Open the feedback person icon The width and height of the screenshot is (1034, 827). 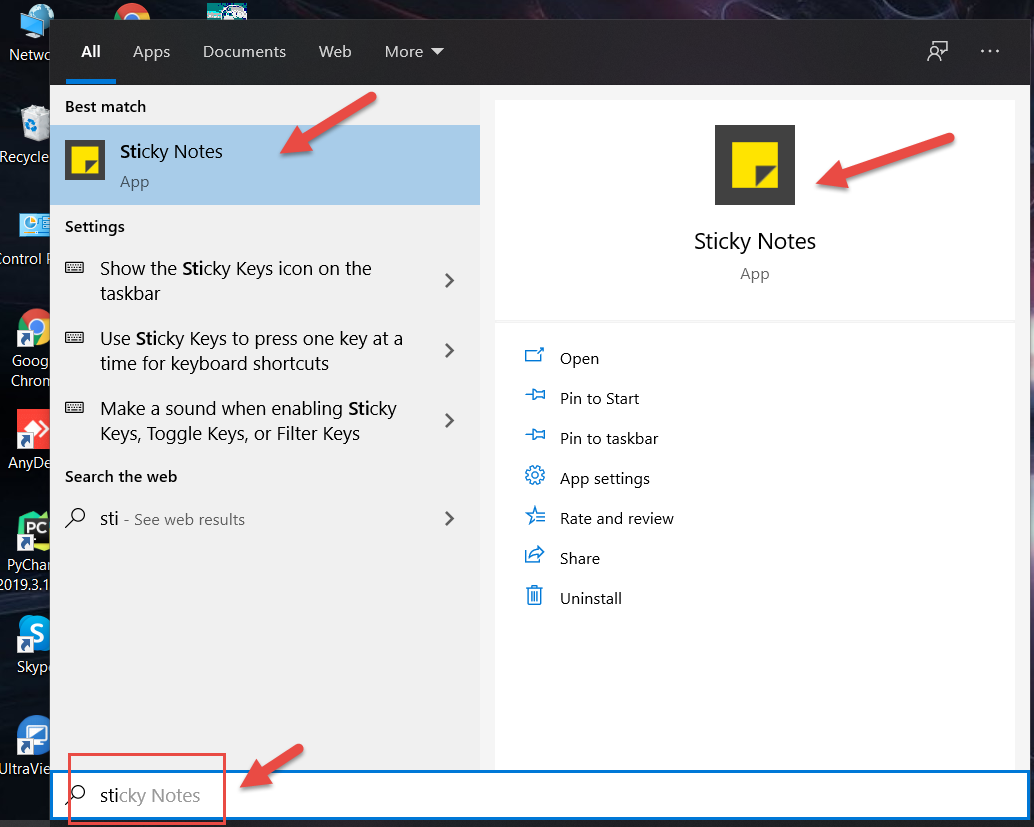tap(937, 51)
